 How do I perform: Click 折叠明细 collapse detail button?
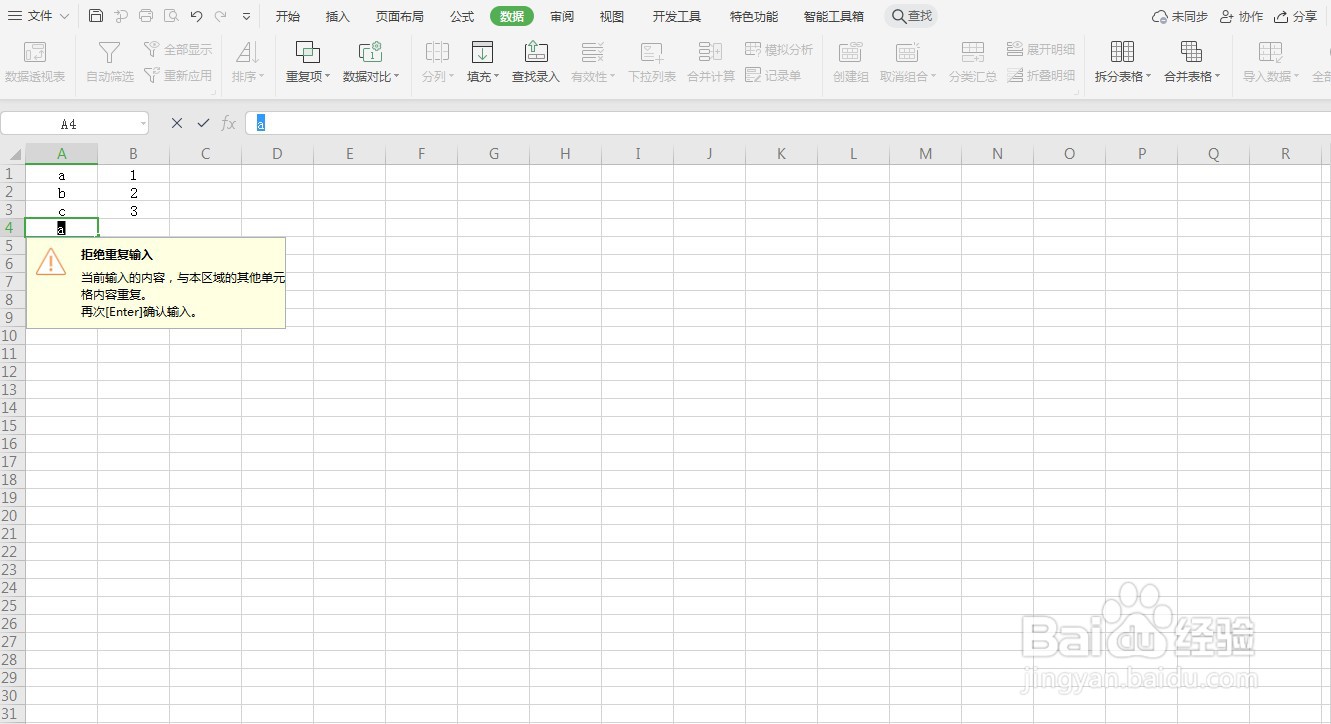pos(1041,75)
